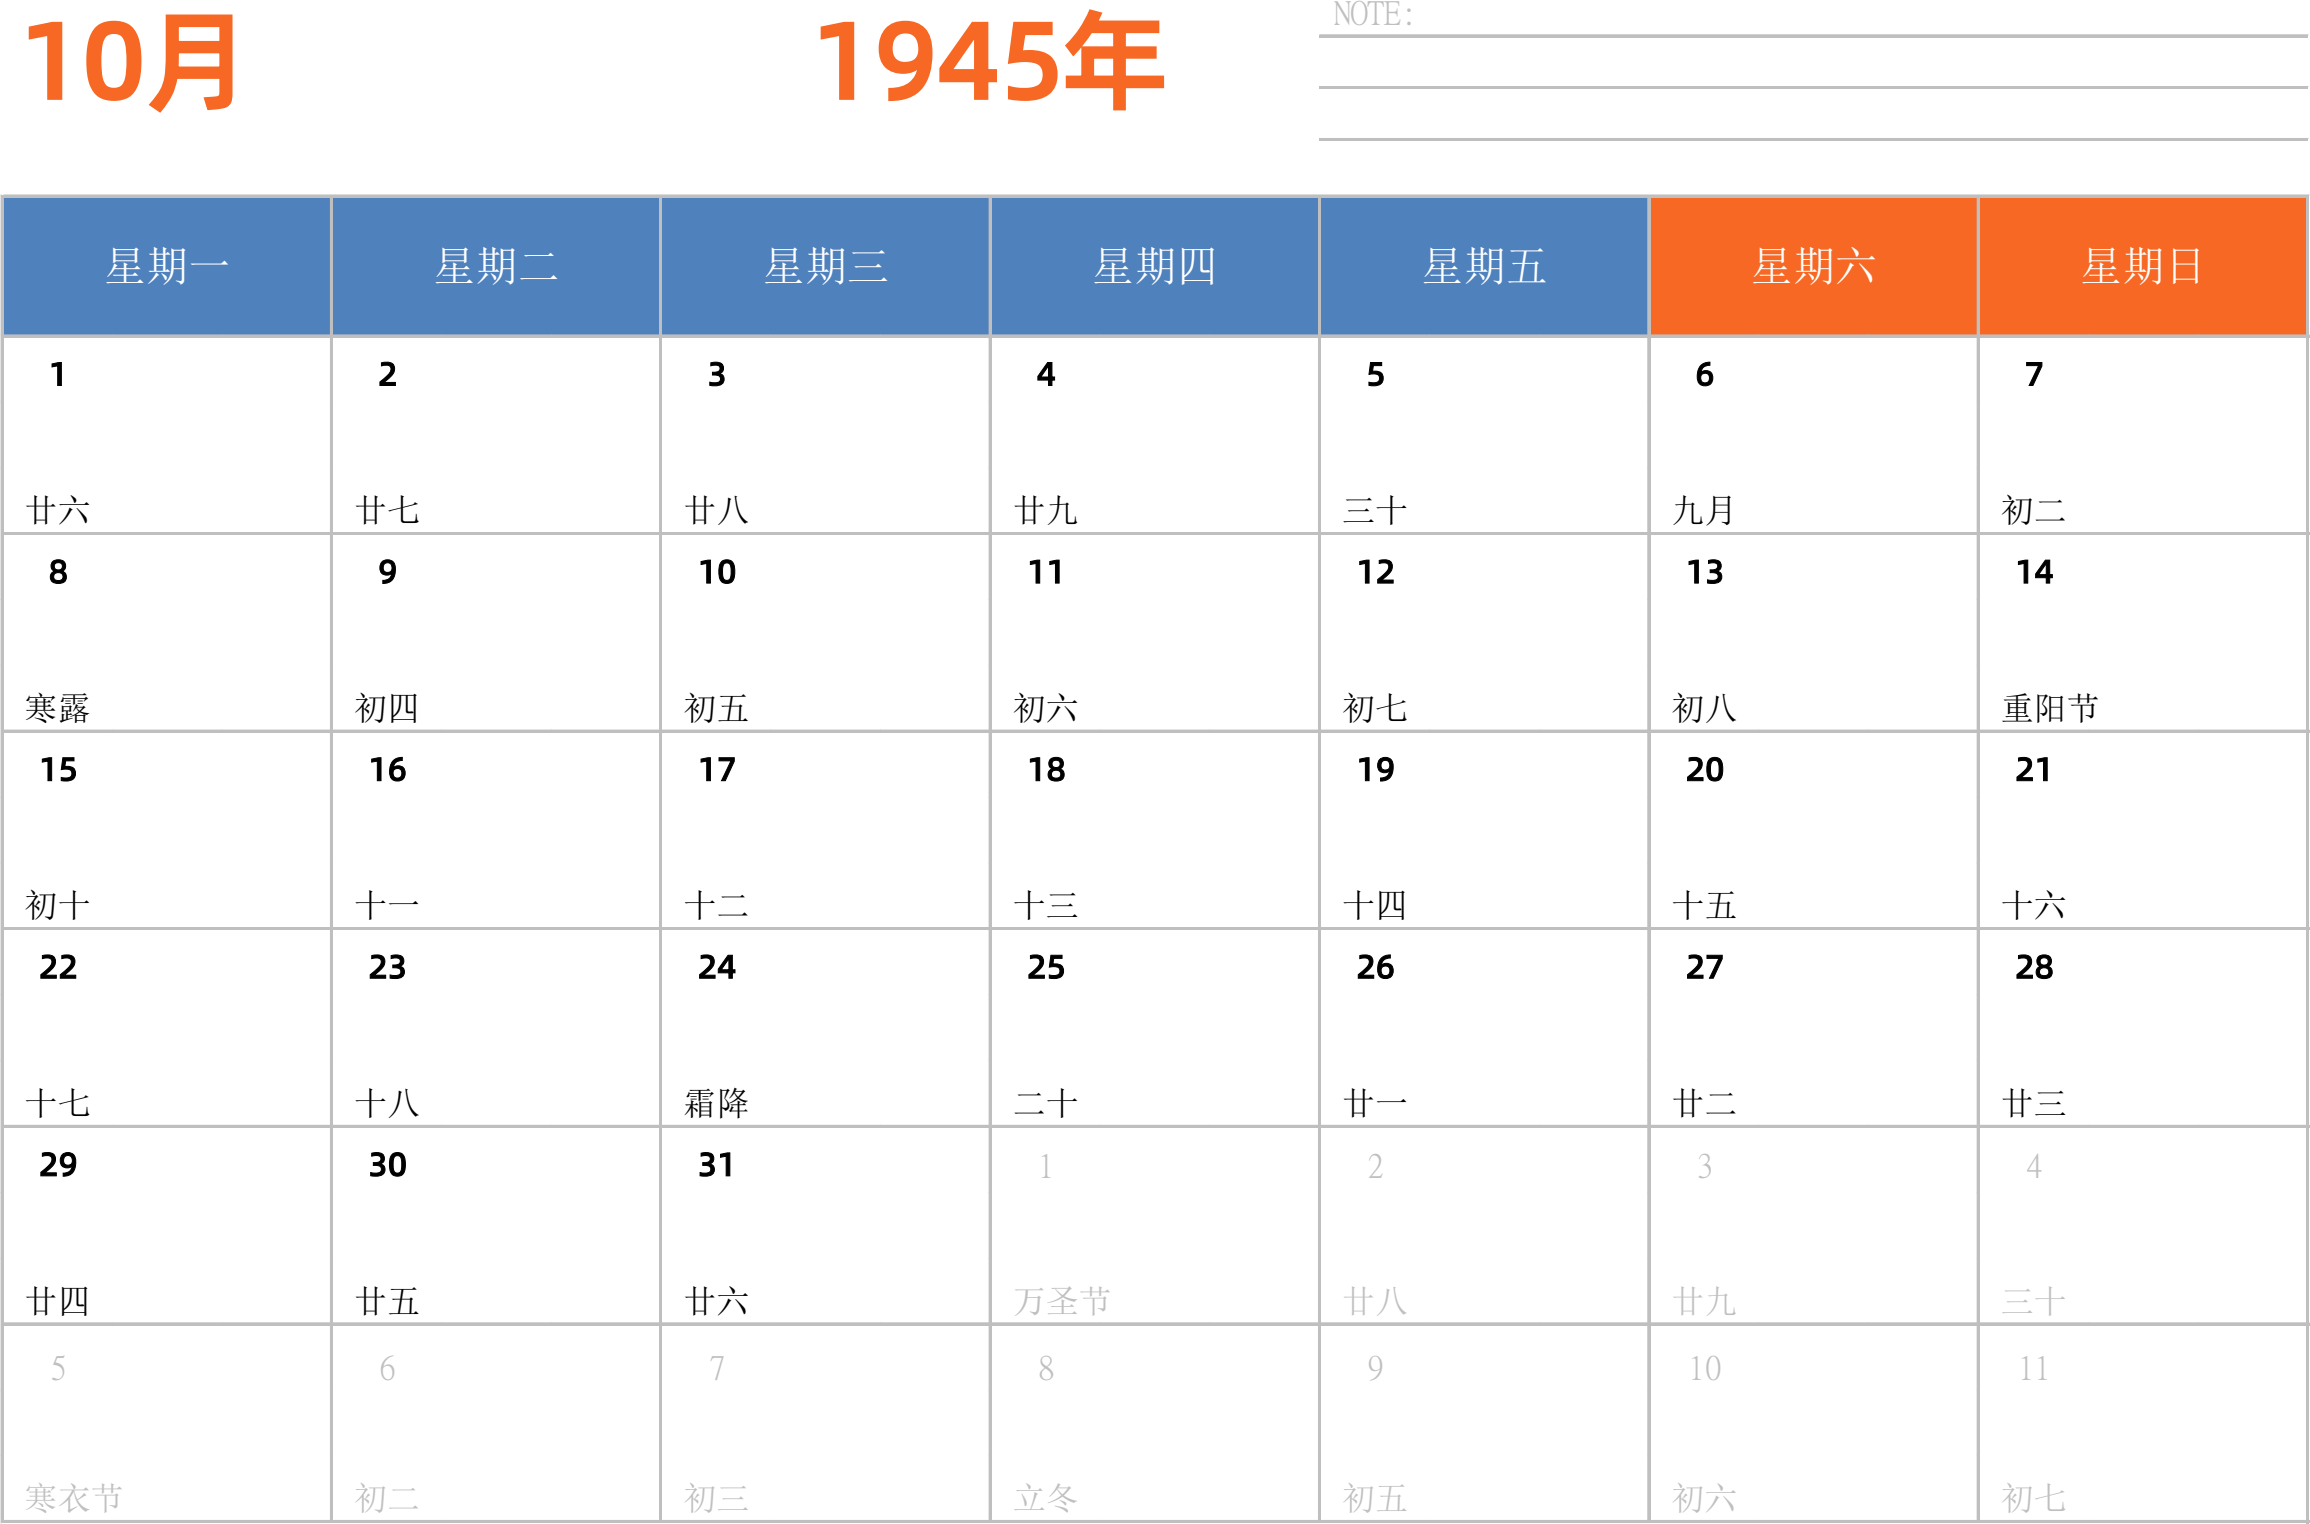Select the date 1 廿六 cell
This screenshot has width=2310, height=1524.
click(x=166, y=435)
